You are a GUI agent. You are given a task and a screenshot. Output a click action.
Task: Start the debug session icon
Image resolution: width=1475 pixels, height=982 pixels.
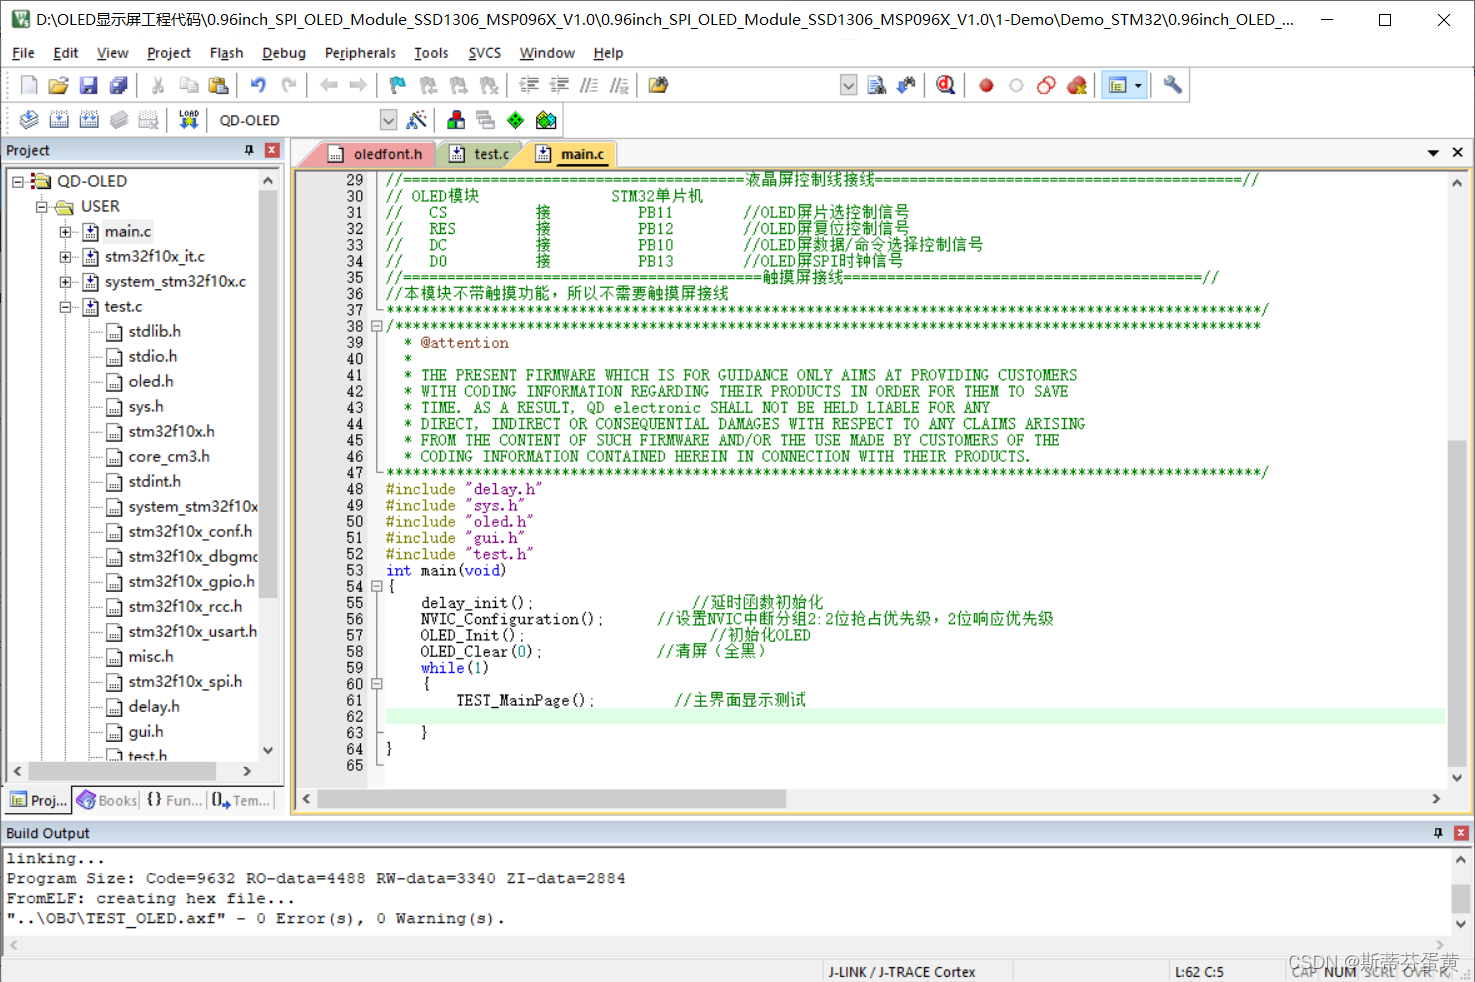click(x=946, y=85)
